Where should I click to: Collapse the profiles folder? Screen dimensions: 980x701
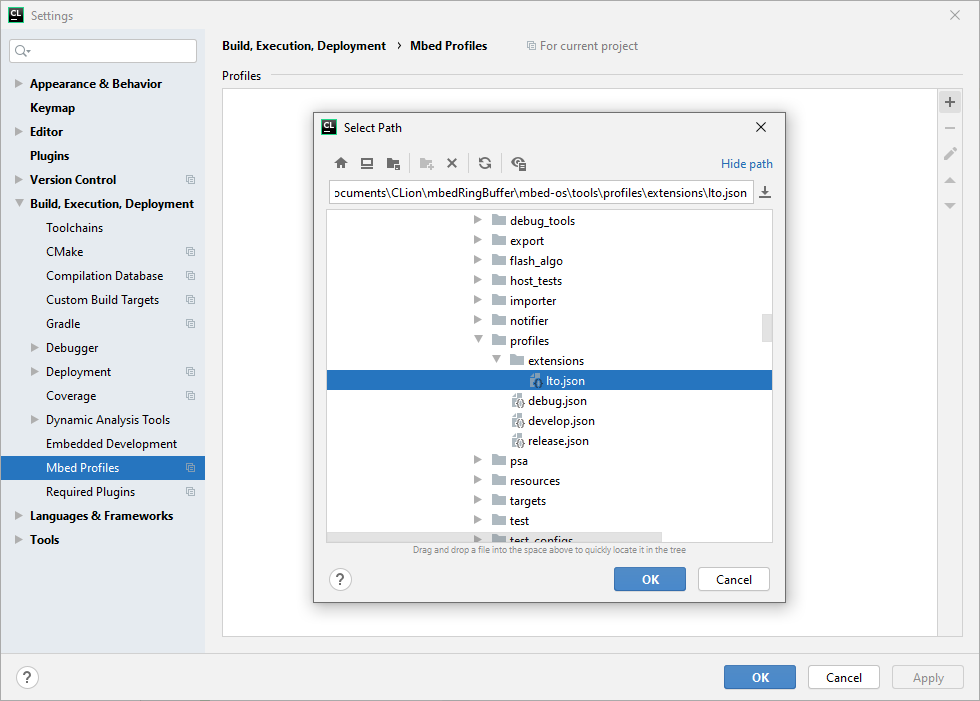point(478,339)
